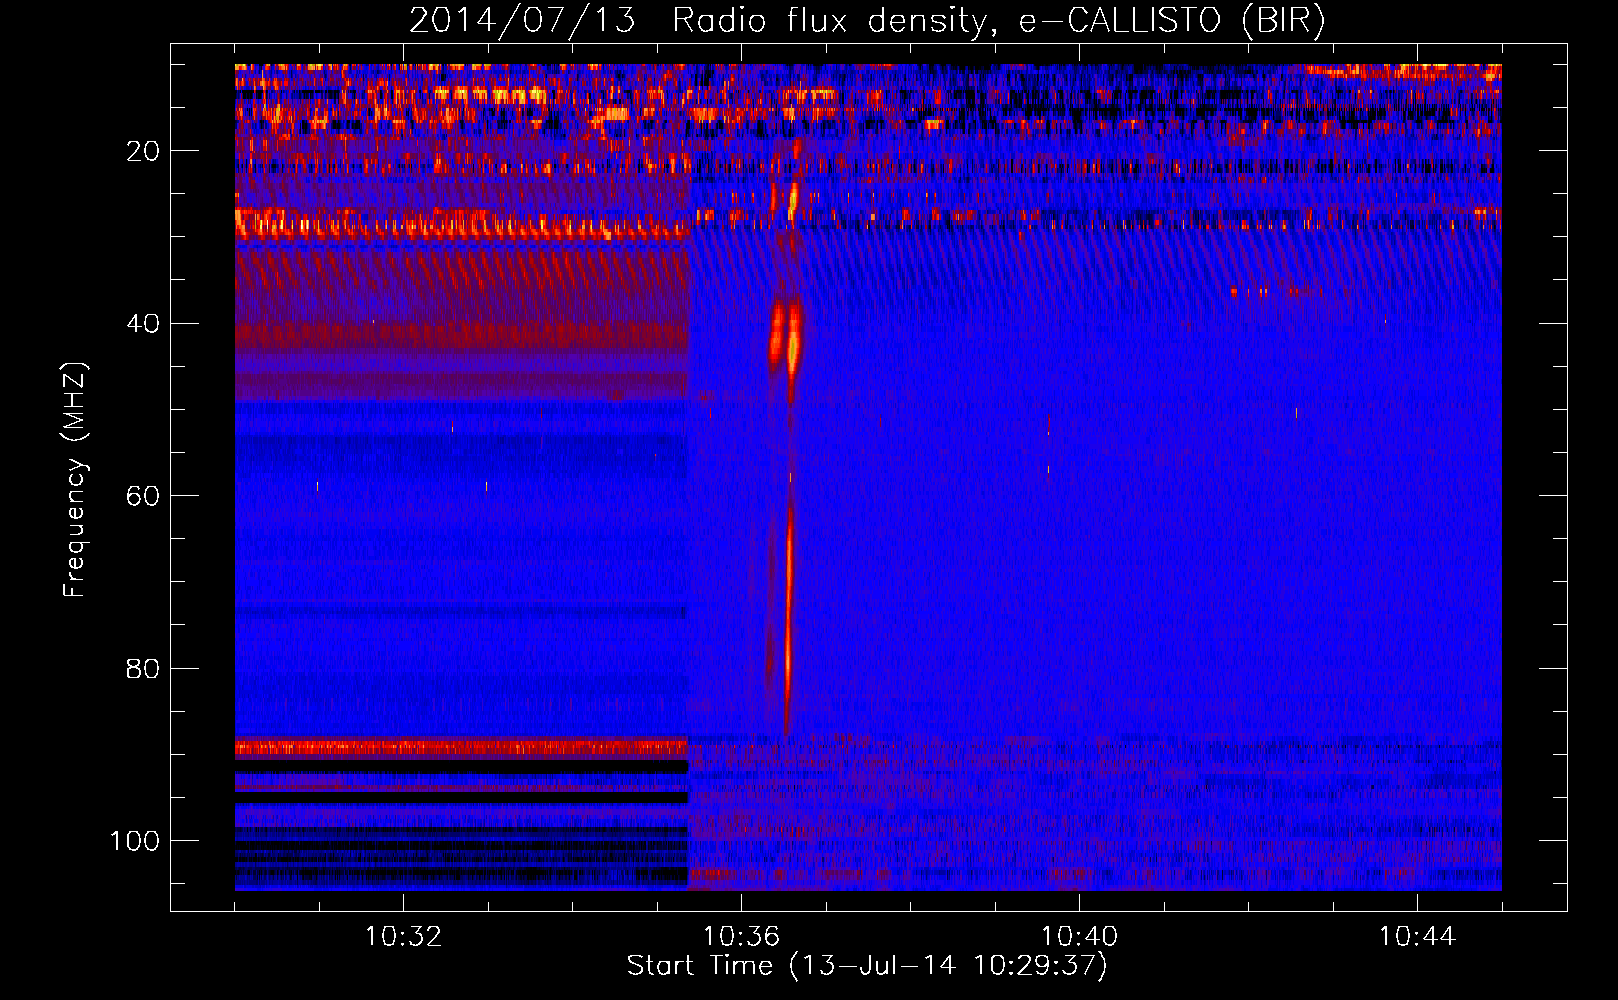1618x1000 pixels.
Task: Click the "Frequency (MHZ)" y-axis label
Action: tap(75, 479)
